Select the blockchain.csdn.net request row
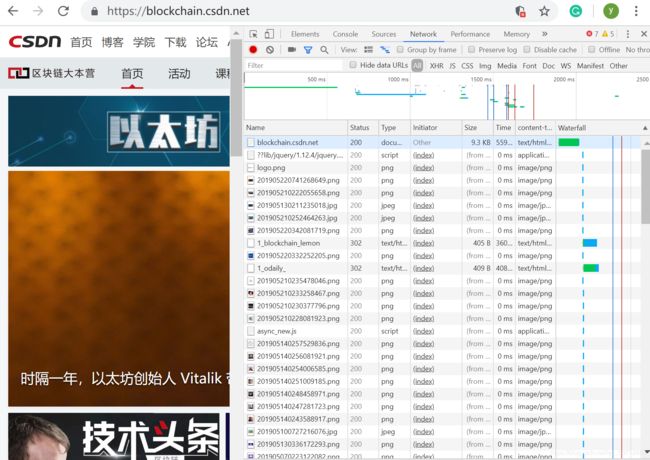Image resolution: width=650 pixels, height=460 pixels. point(442,142)
